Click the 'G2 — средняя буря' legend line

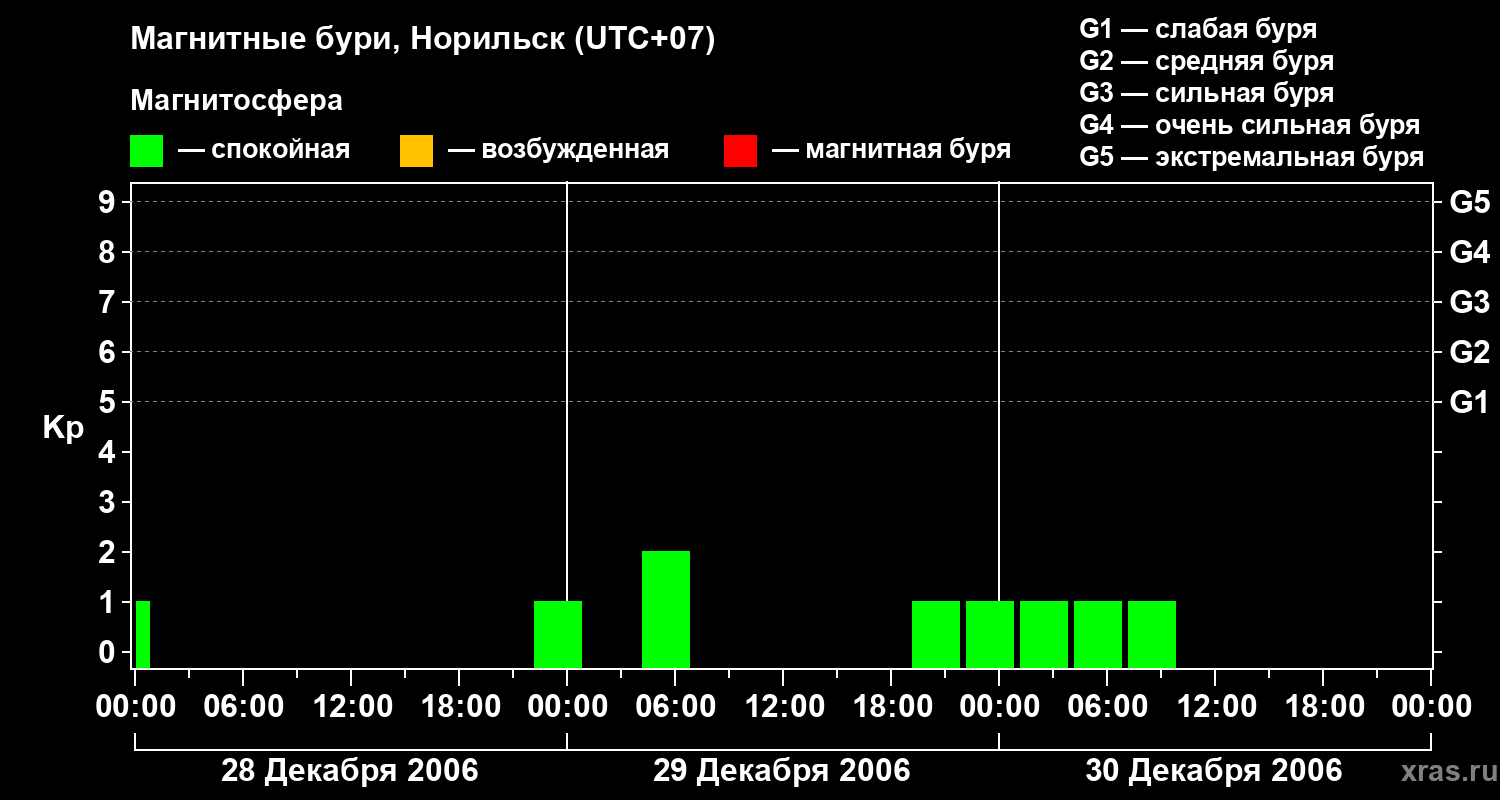tap(1207, 61)
